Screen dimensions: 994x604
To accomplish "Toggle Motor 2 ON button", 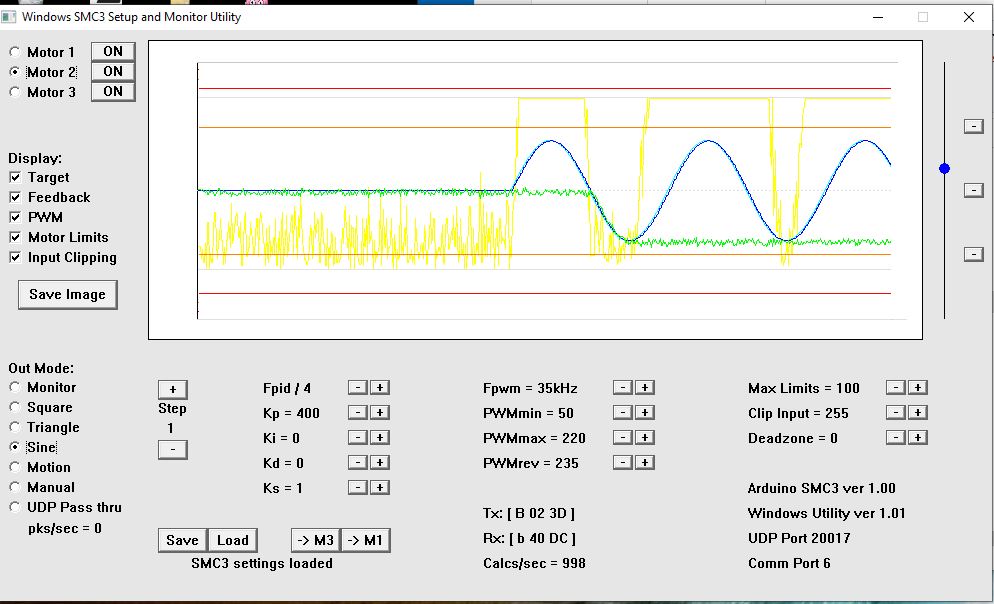I will (x=113, y=71).
